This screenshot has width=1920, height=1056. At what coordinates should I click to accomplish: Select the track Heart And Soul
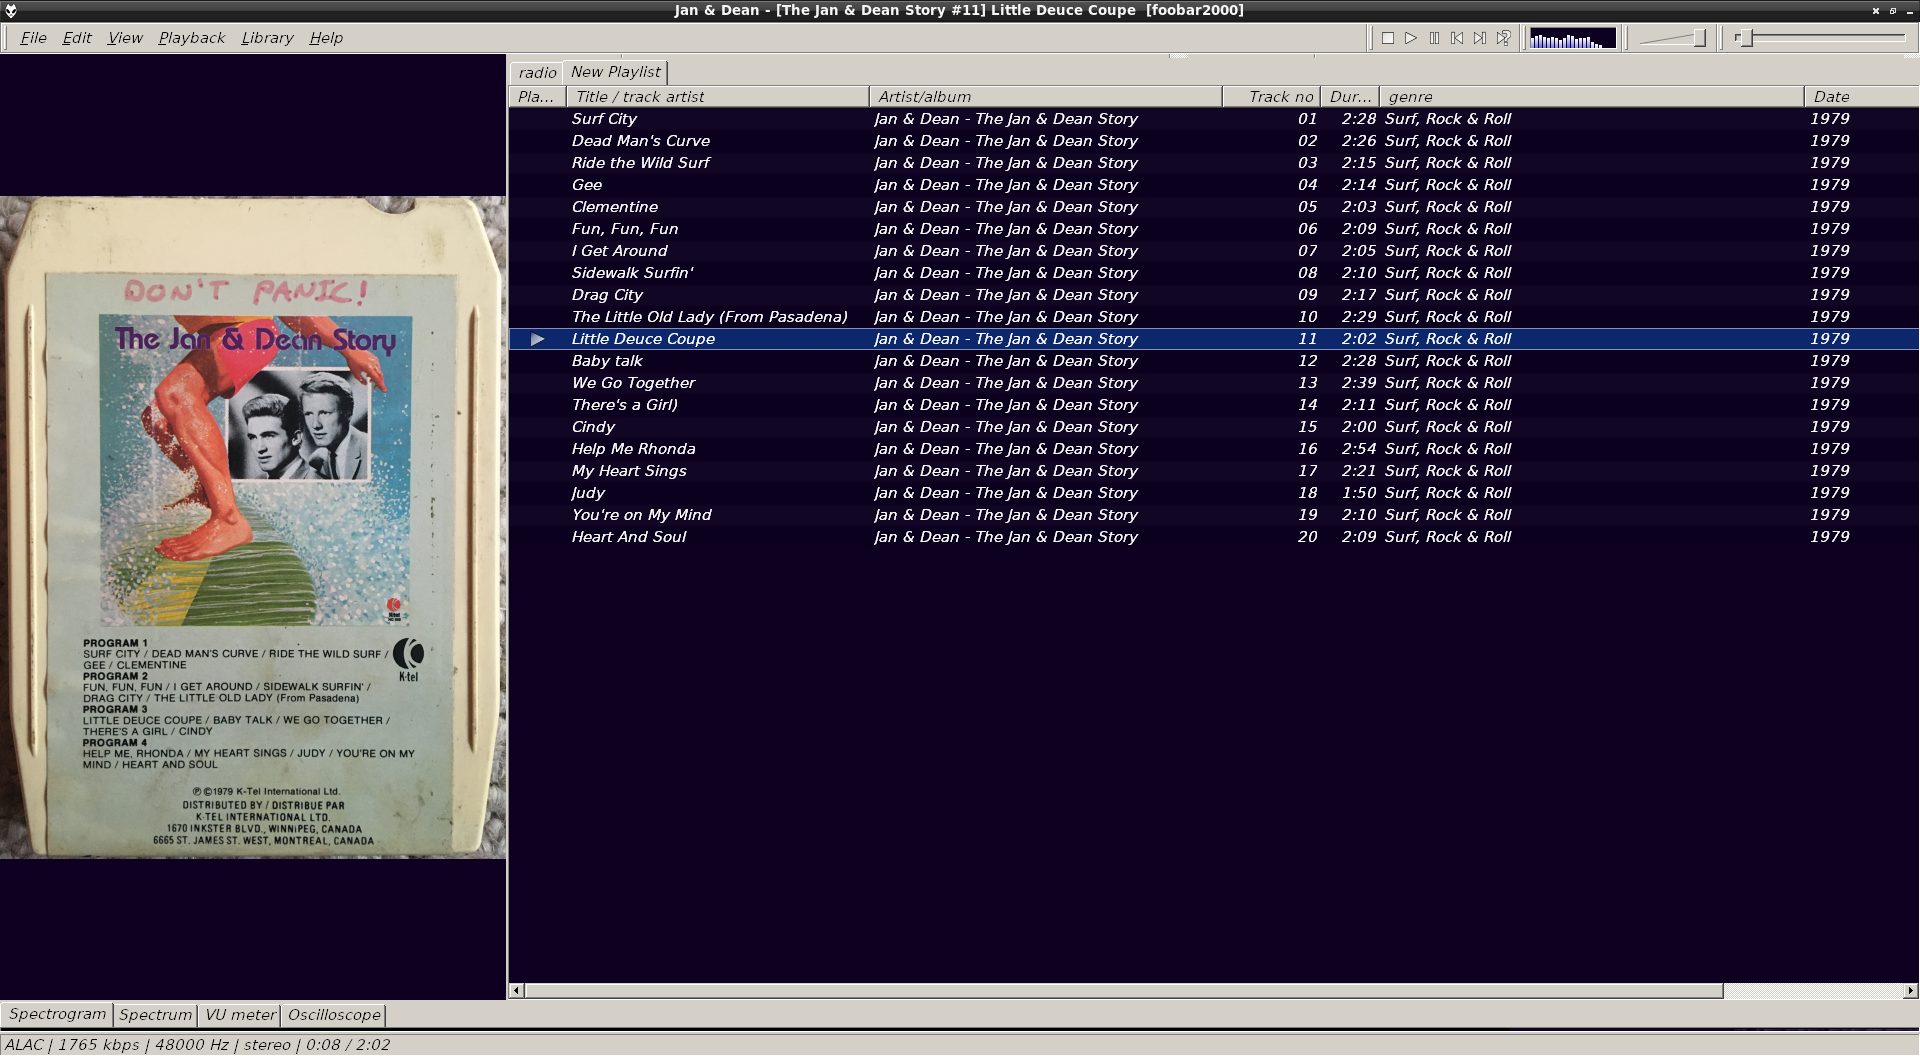(1213, 537)
